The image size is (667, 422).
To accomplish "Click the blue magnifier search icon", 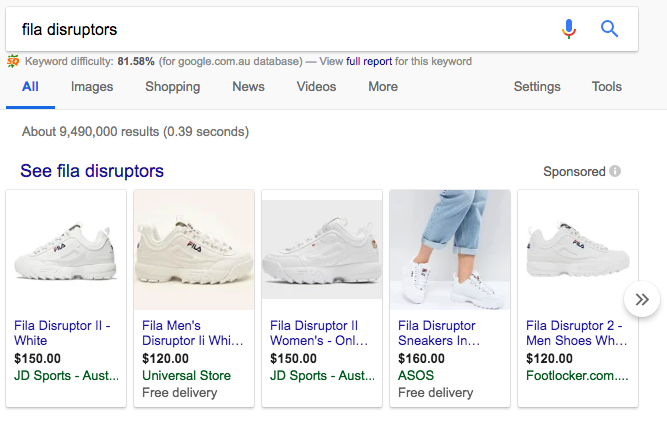I will [609, 29].
